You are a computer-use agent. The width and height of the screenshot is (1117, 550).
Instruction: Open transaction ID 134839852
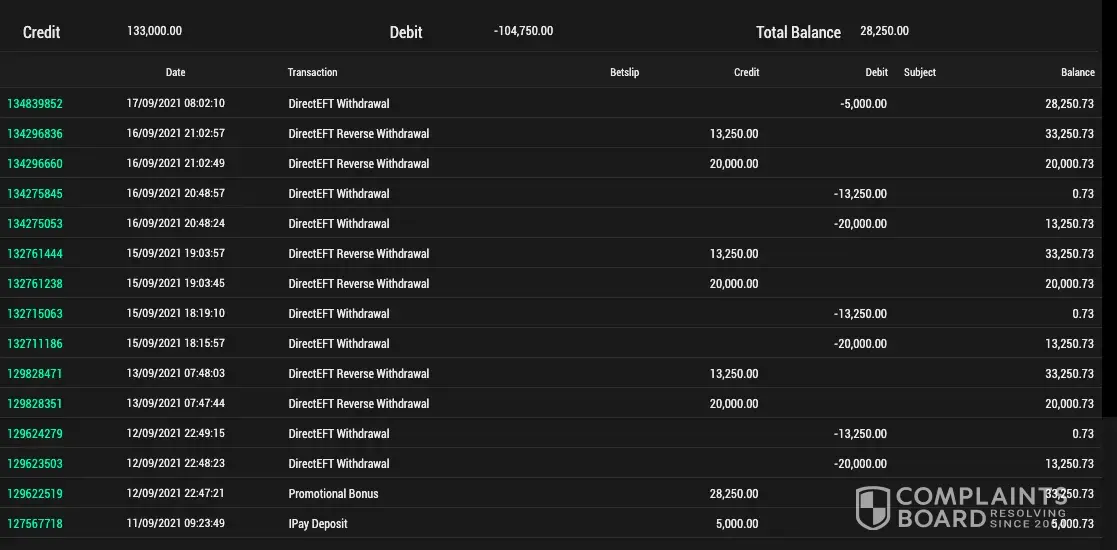pyautogui.click(x=35, y=104)
